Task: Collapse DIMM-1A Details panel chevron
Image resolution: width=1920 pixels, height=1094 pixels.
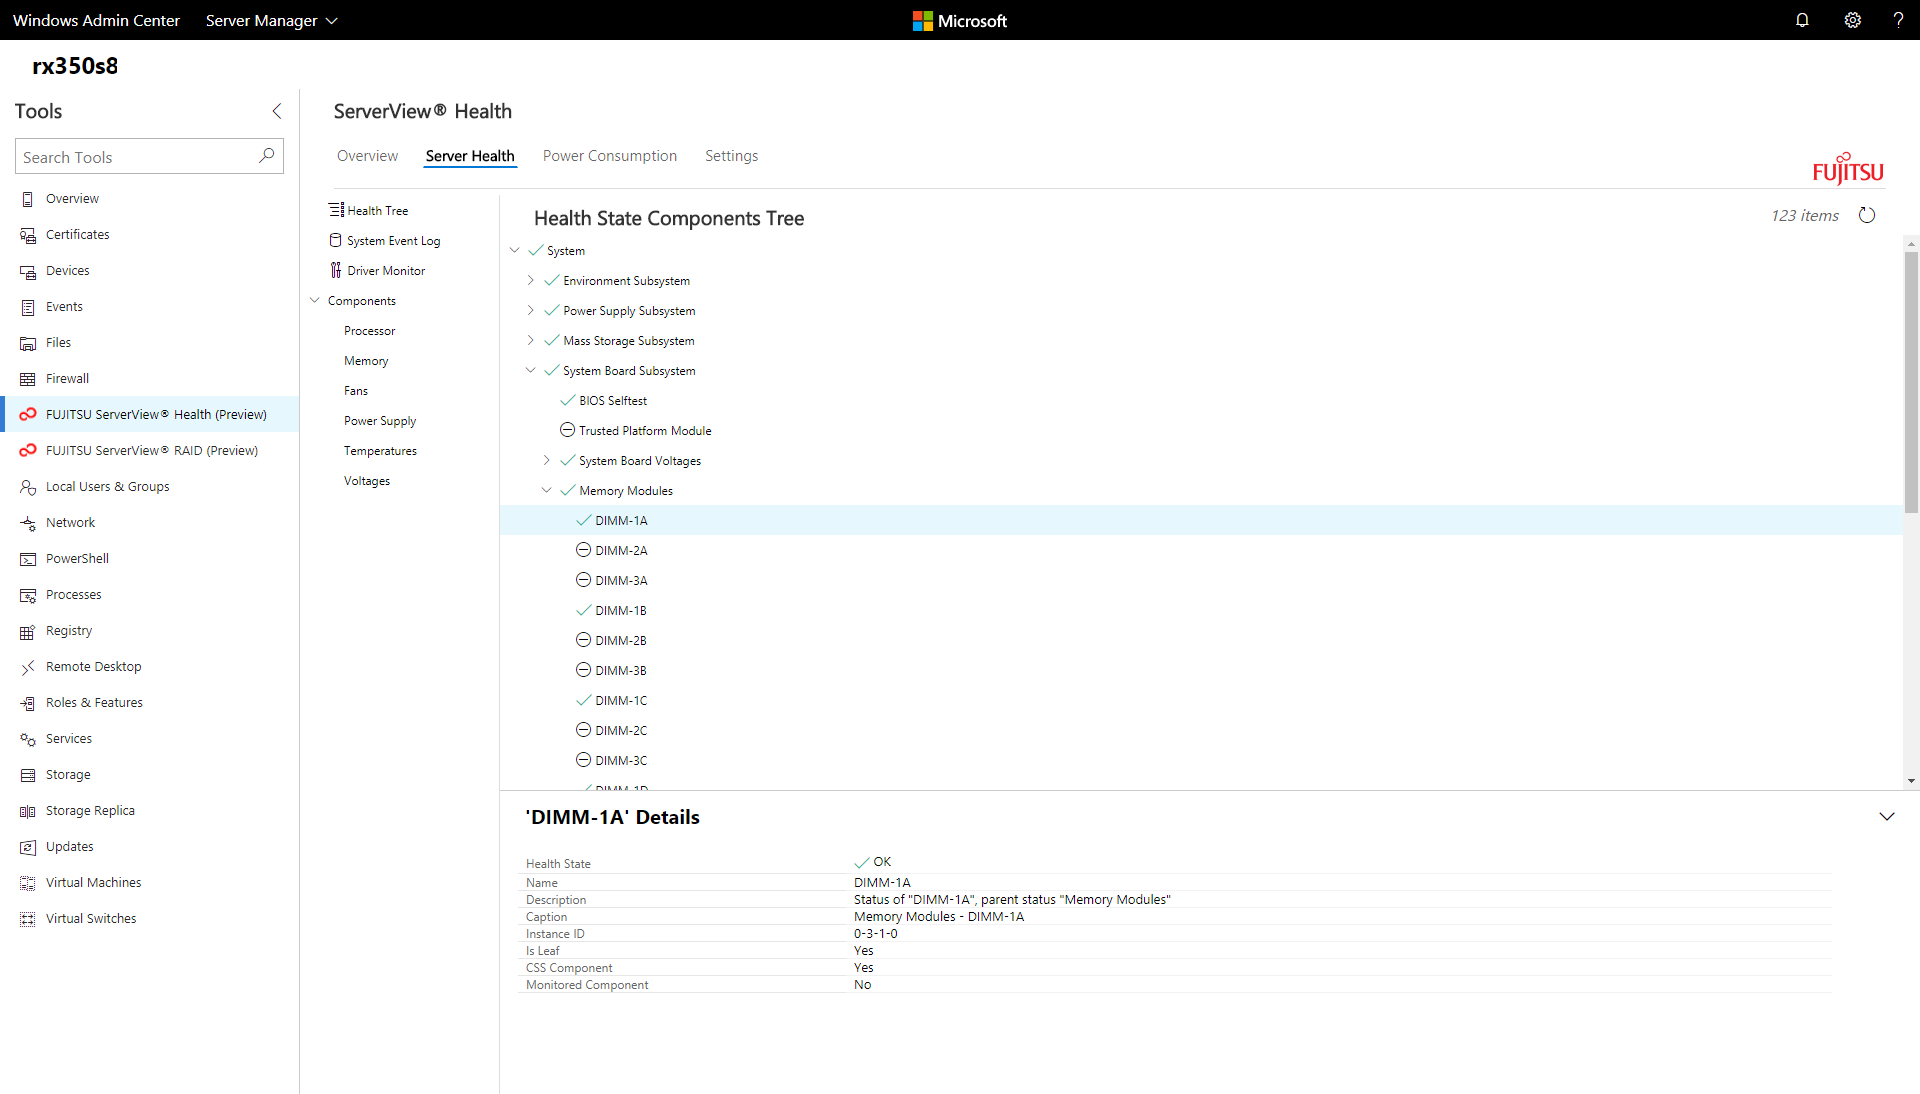Action: click(x=1887, y=816)
